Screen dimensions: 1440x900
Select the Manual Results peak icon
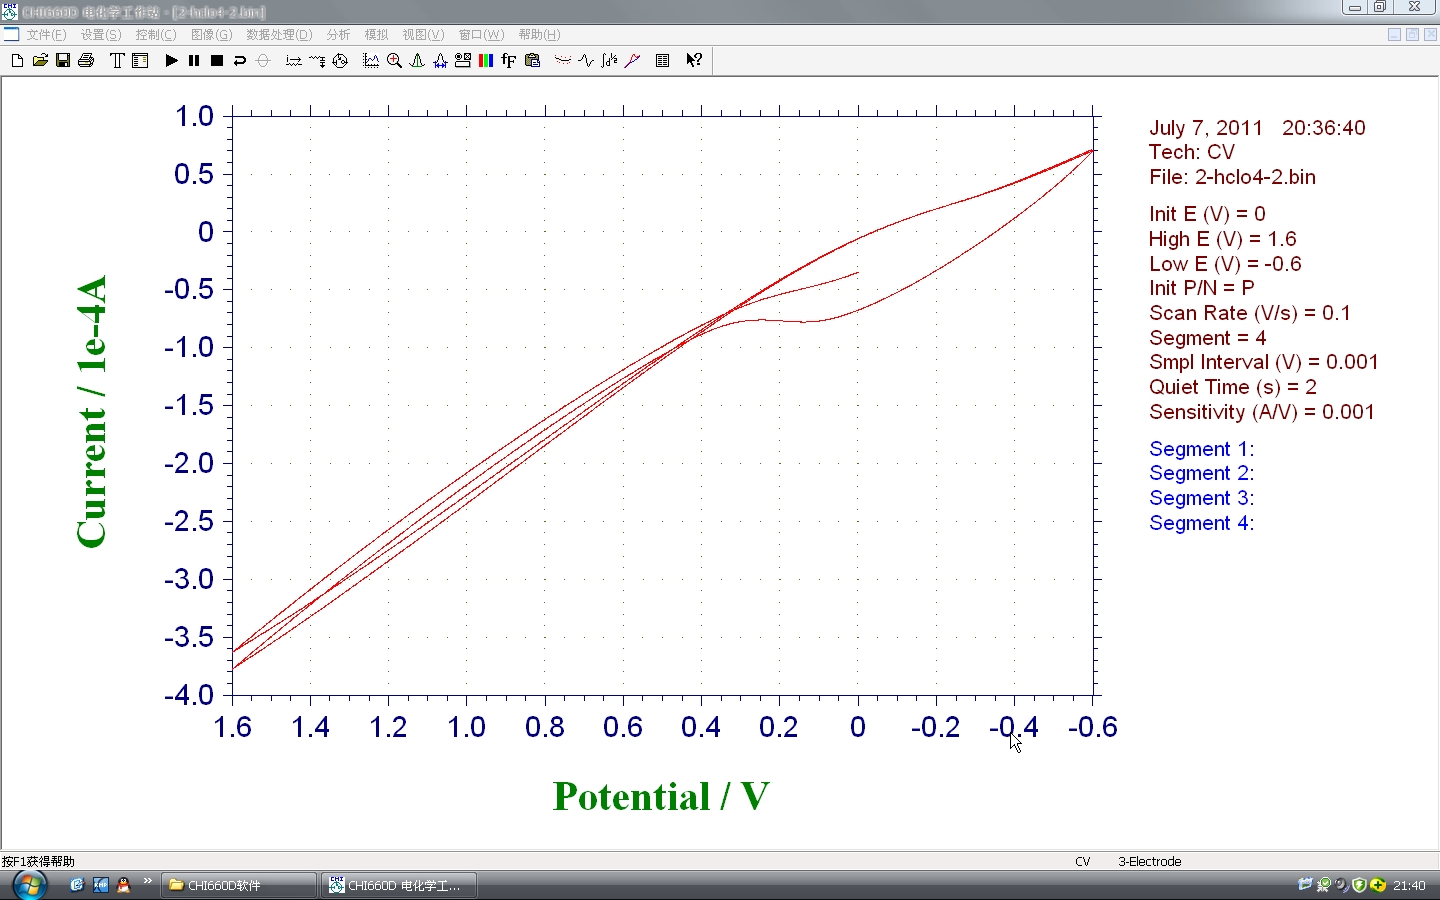(417, 61)
